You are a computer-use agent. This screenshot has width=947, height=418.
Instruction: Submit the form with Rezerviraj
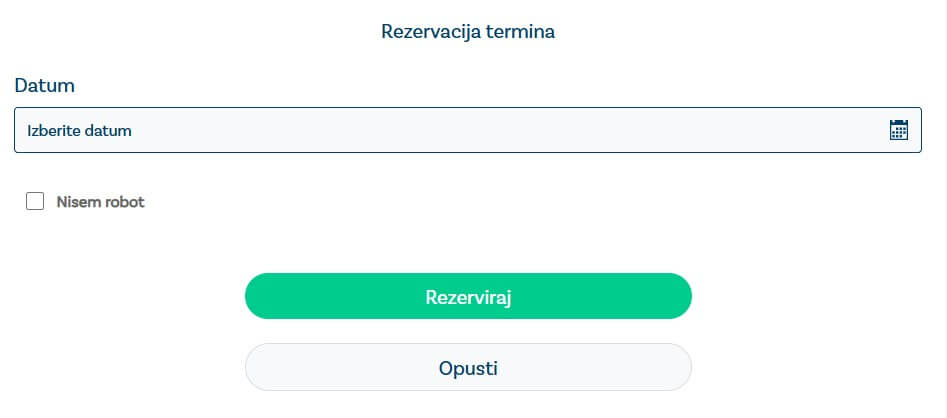[x=468, y=296]
